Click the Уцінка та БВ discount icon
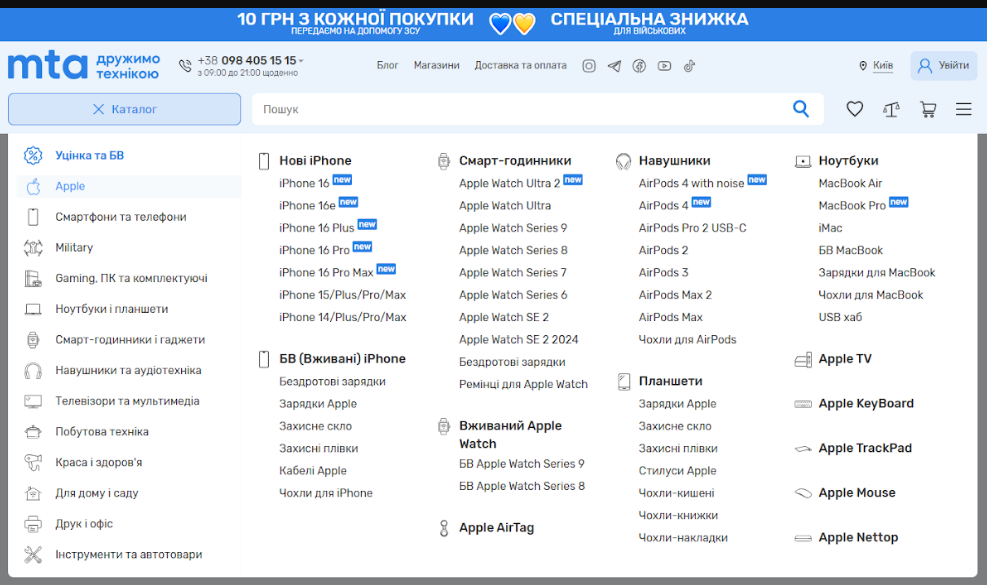The height and width of the screenshot is (585, 987). click(x=33, y=155)
